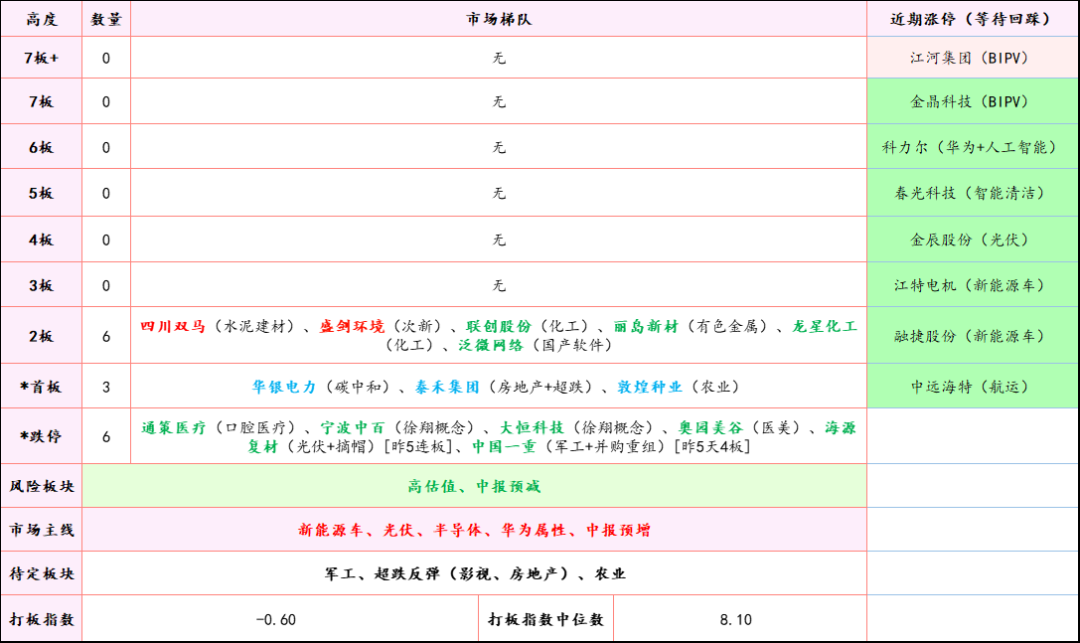Click the "3板" row label

click(x=41, y=286)
